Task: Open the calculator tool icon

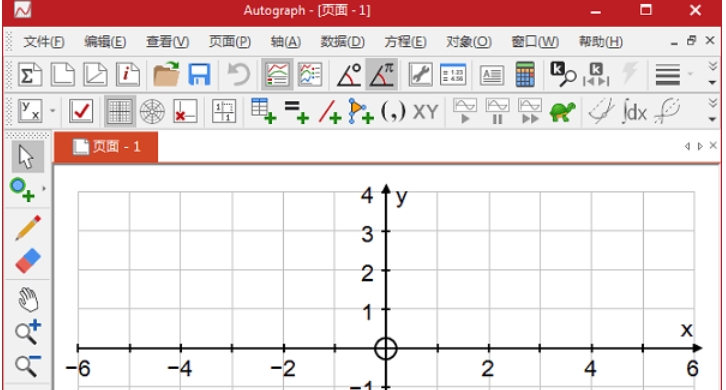Action: click(525, 74)
